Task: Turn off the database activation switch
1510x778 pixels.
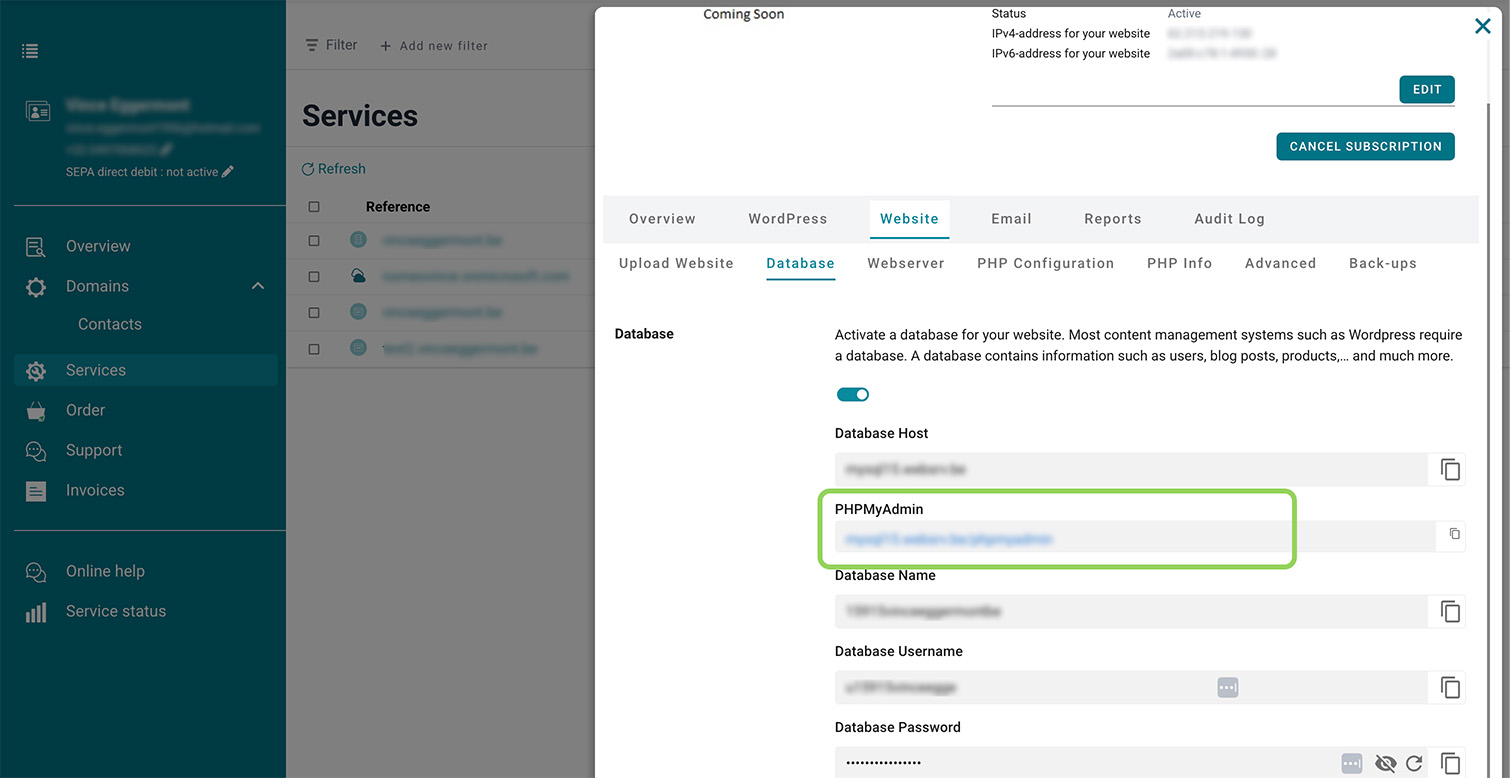Action: pyautogui.click(x=853, y=394)
